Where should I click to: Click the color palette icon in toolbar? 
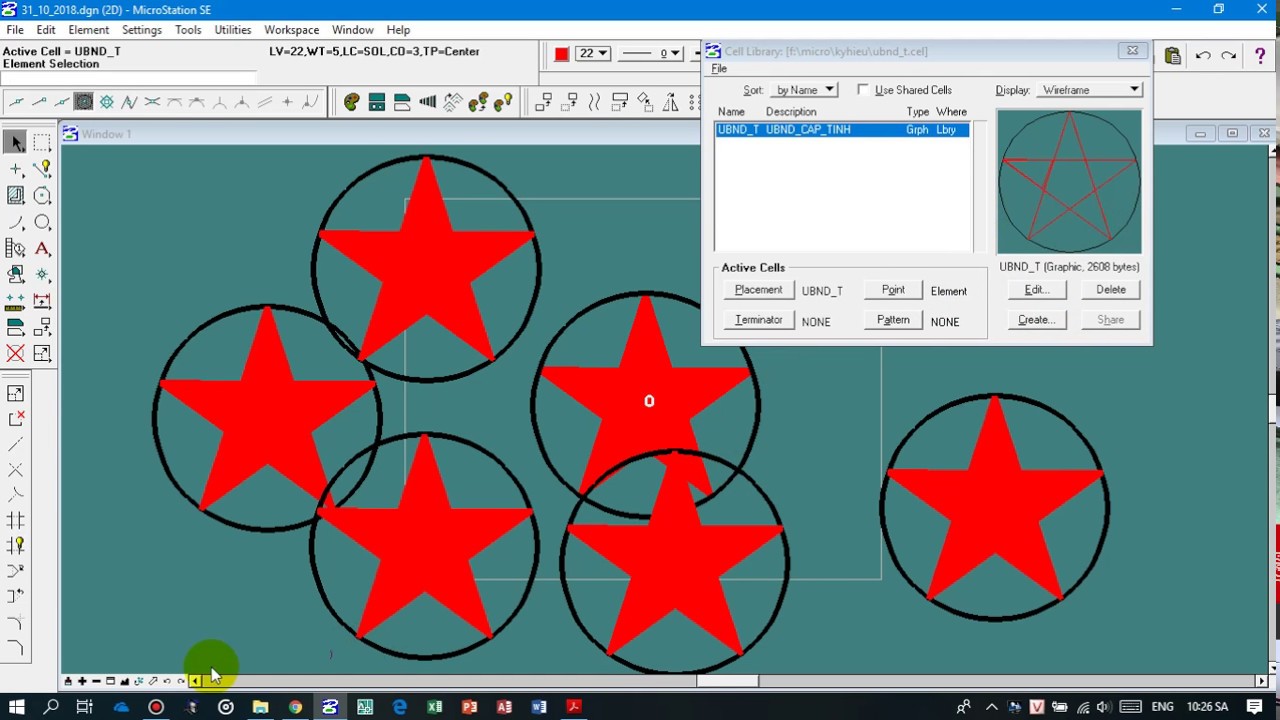351,102
